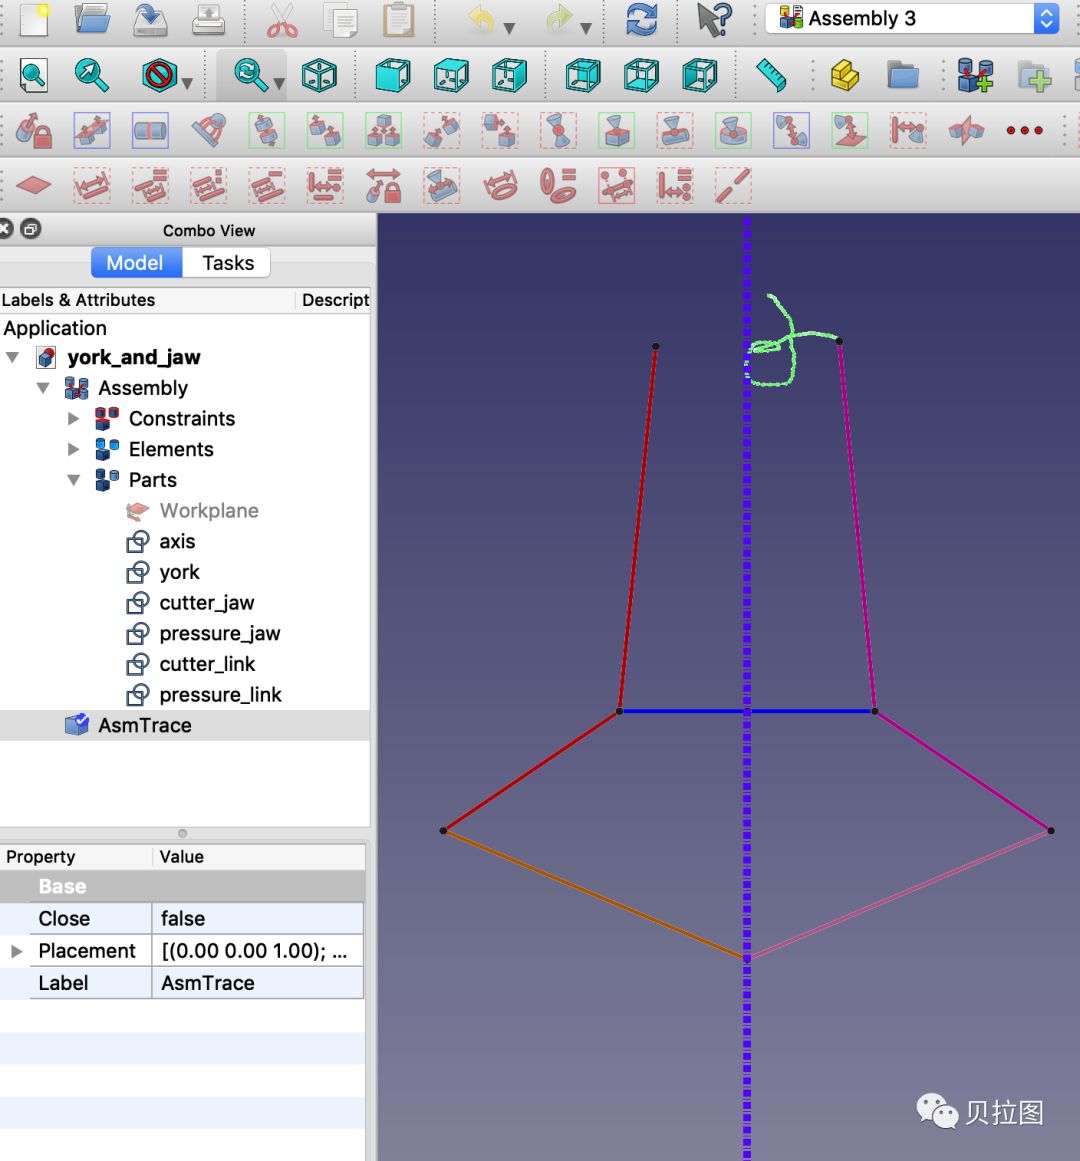Screen dimensions: 1080x1161
Task: Collapse the Assembly tree node
Action: (x=43, y=388)
